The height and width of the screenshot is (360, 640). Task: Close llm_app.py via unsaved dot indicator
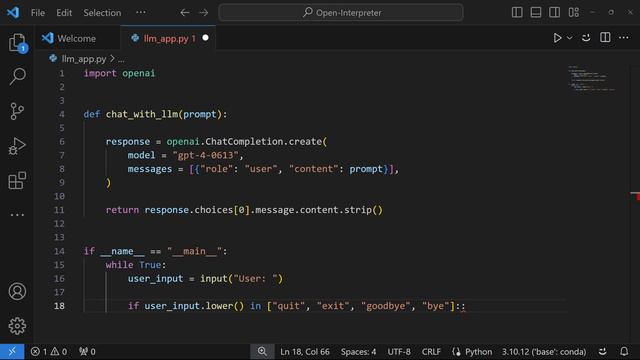[x=205, y=38]
